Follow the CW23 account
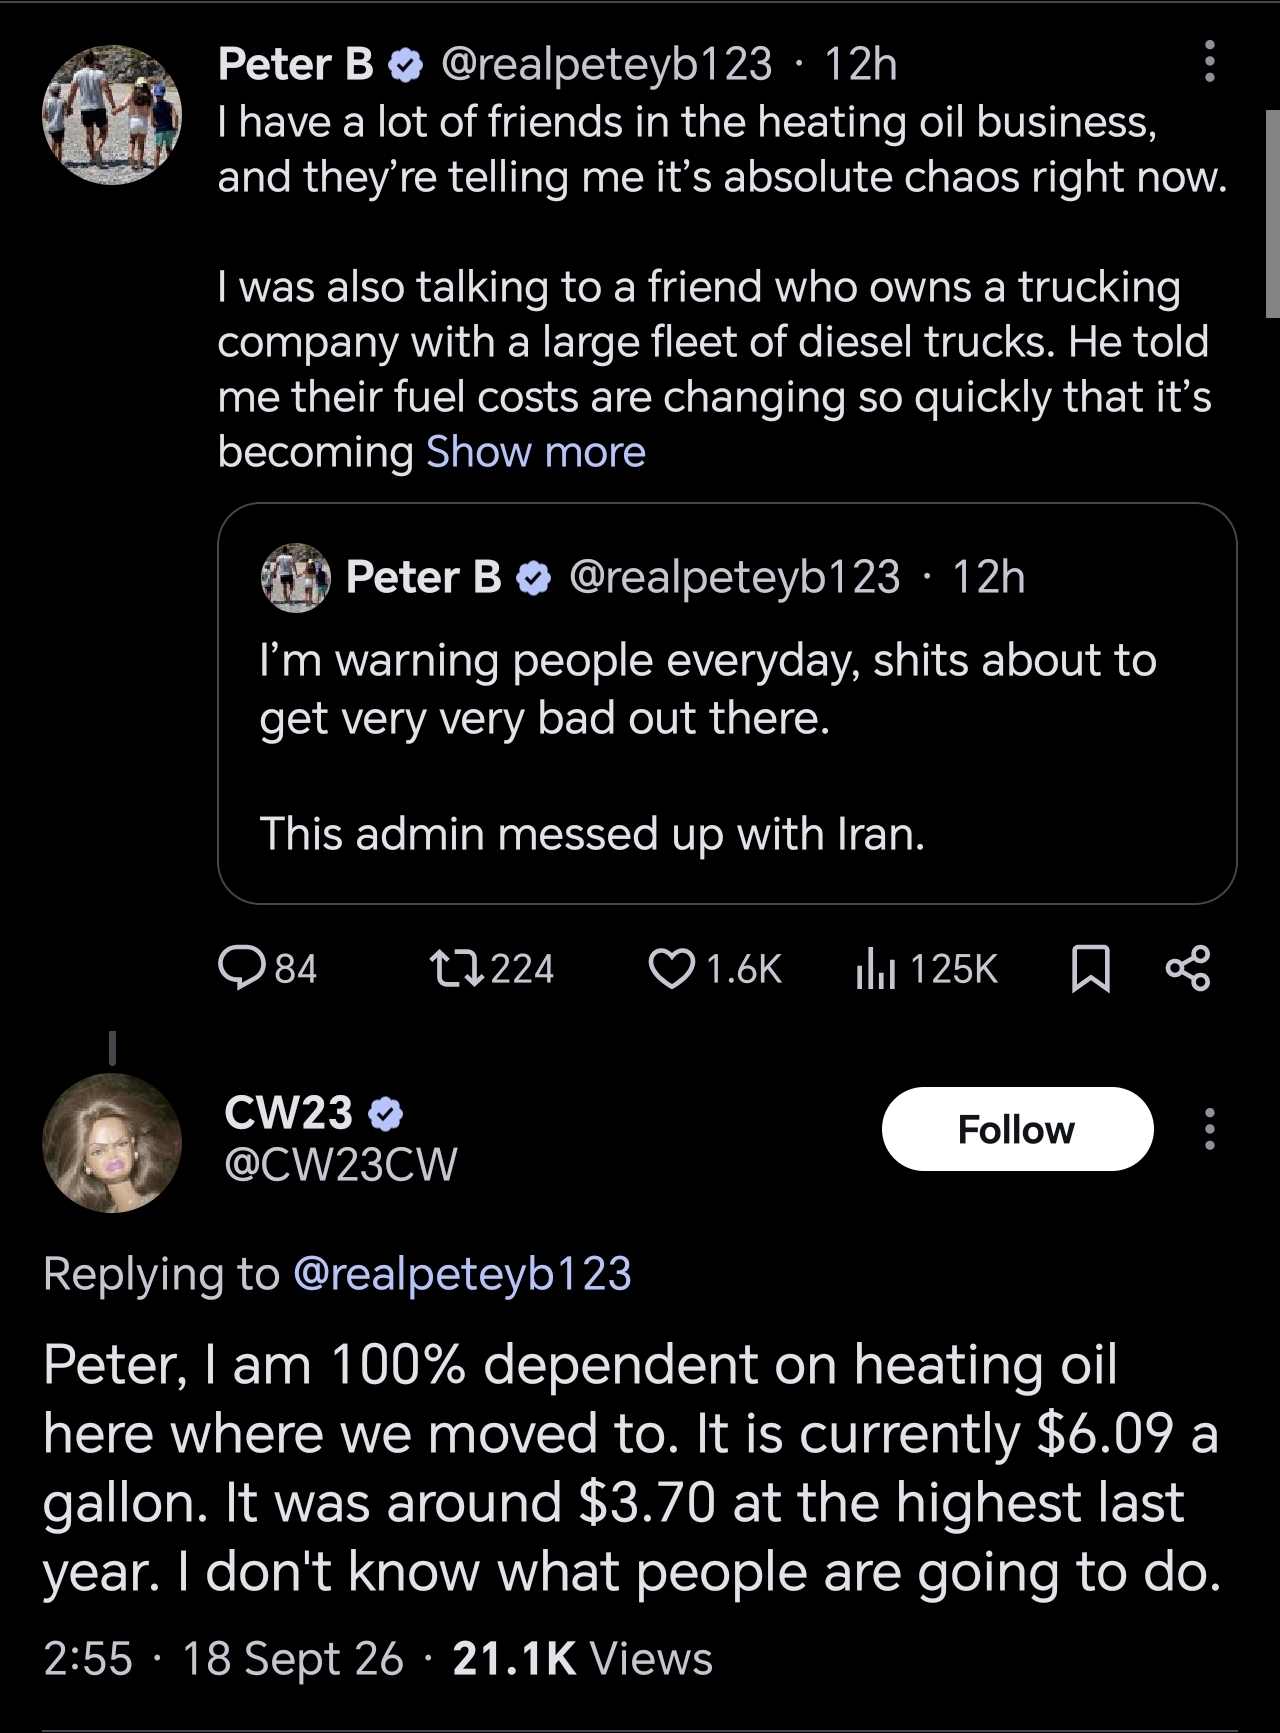The image size is (1280, 1733). click(x=1017, y=1129)
